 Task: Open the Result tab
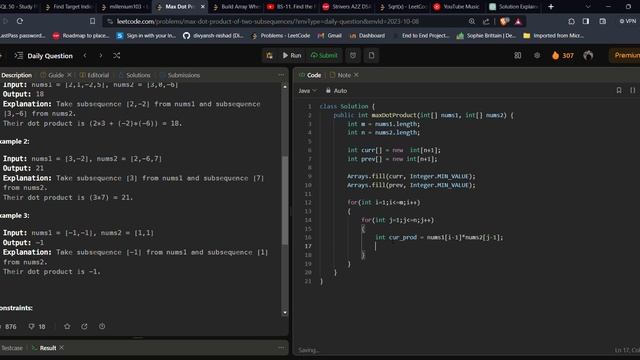pos(44,348)
